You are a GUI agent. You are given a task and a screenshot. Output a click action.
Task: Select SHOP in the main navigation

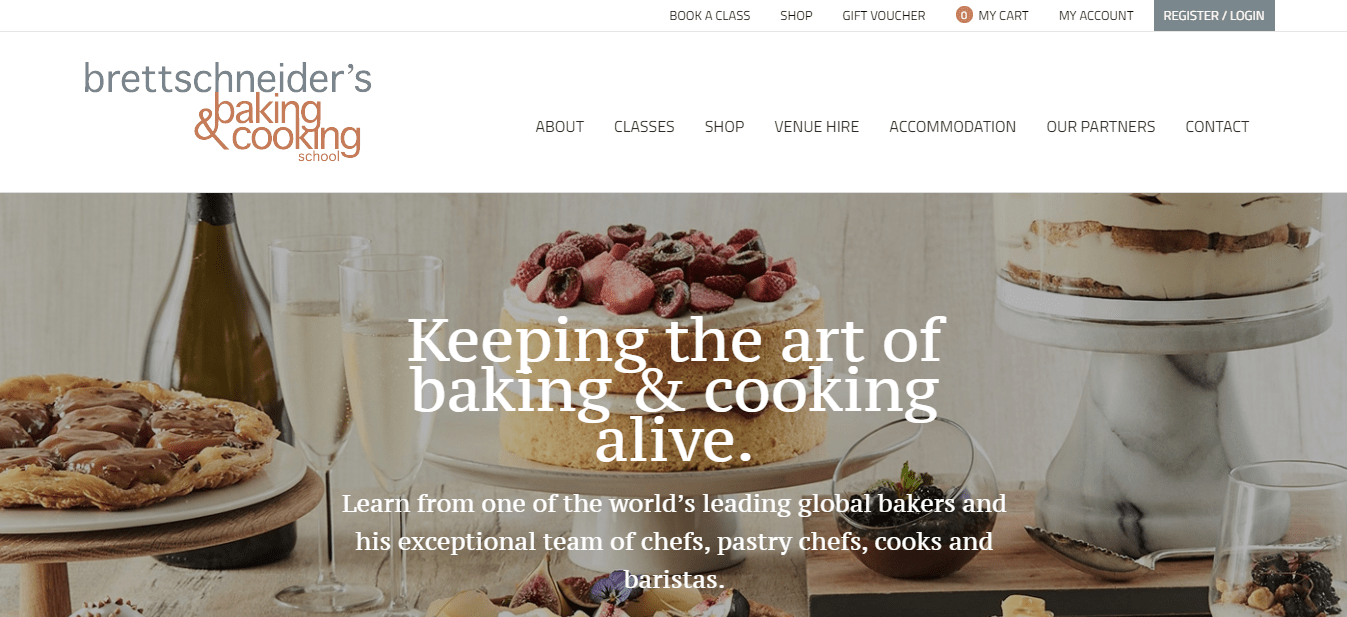click(724, 127)
